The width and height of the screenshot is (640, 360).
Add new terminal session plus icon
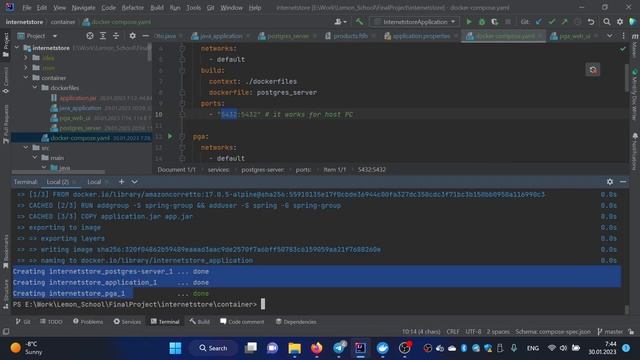pos(121,182)
